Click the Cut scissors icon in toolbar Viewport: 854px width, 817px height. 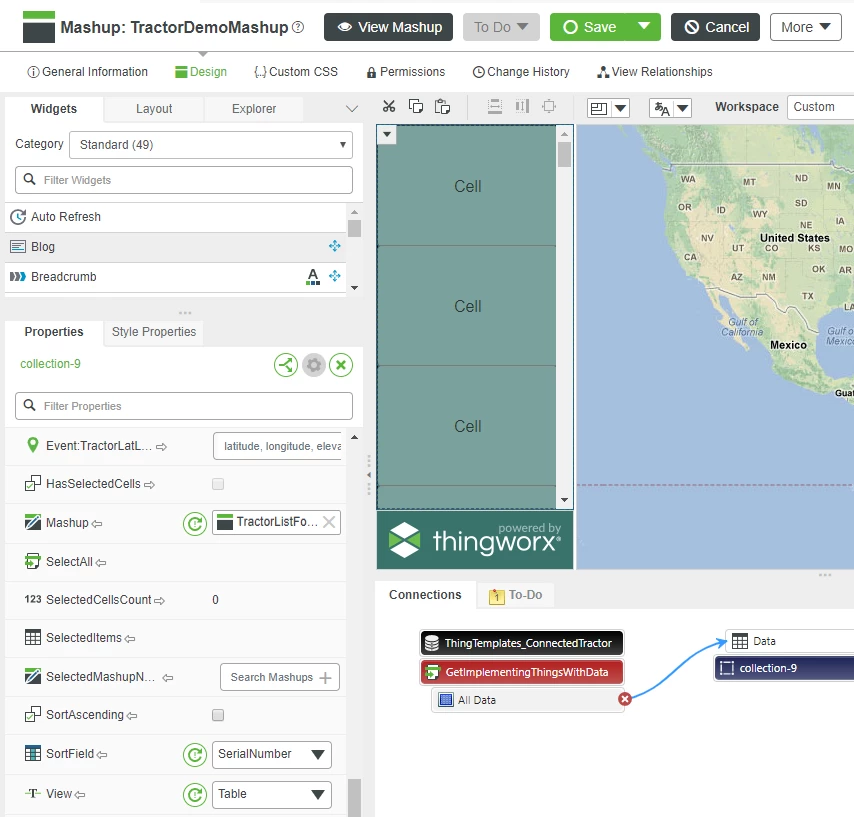pyautogui.click(x=388, y=106)
